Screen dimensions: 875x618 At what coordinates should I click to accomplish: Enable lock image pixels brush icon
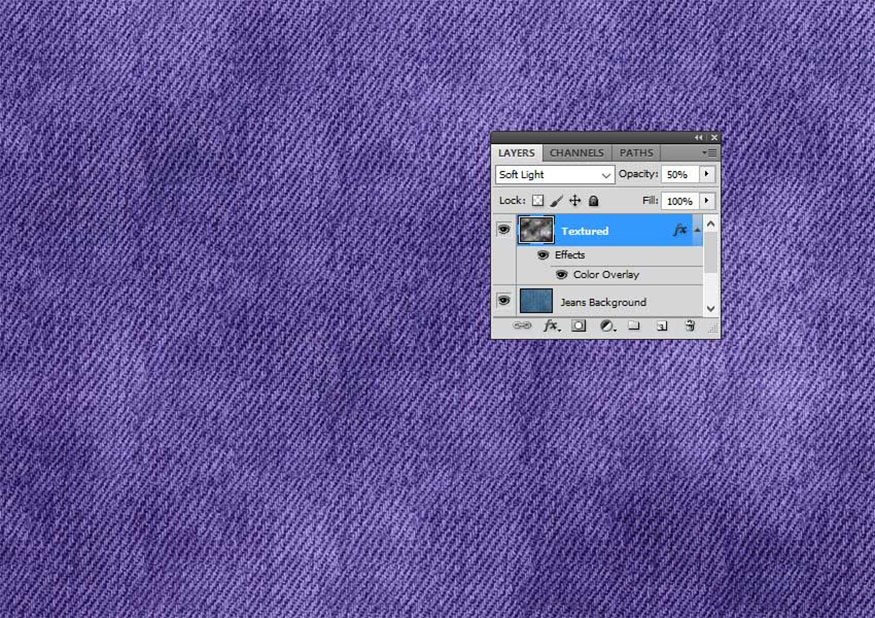pyautogui.click(x=557, y=201)
